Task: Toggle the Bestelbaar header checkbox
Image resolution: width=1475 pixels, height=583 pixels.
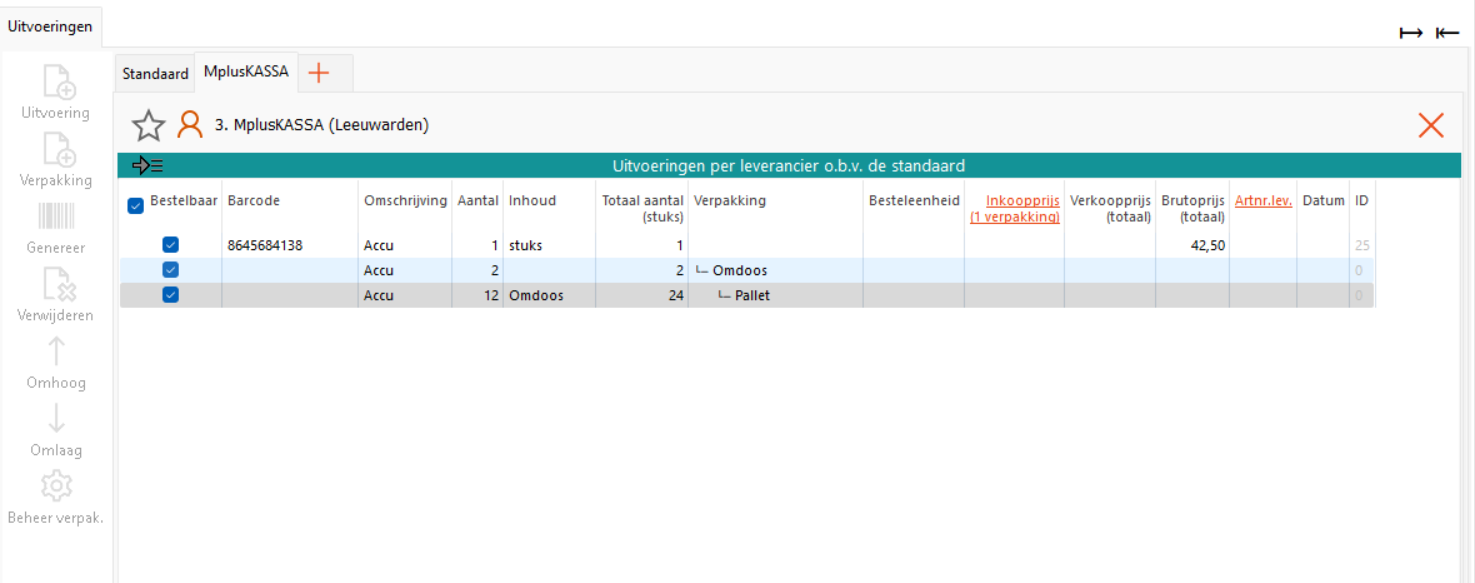Action: [x=136, y=206]
